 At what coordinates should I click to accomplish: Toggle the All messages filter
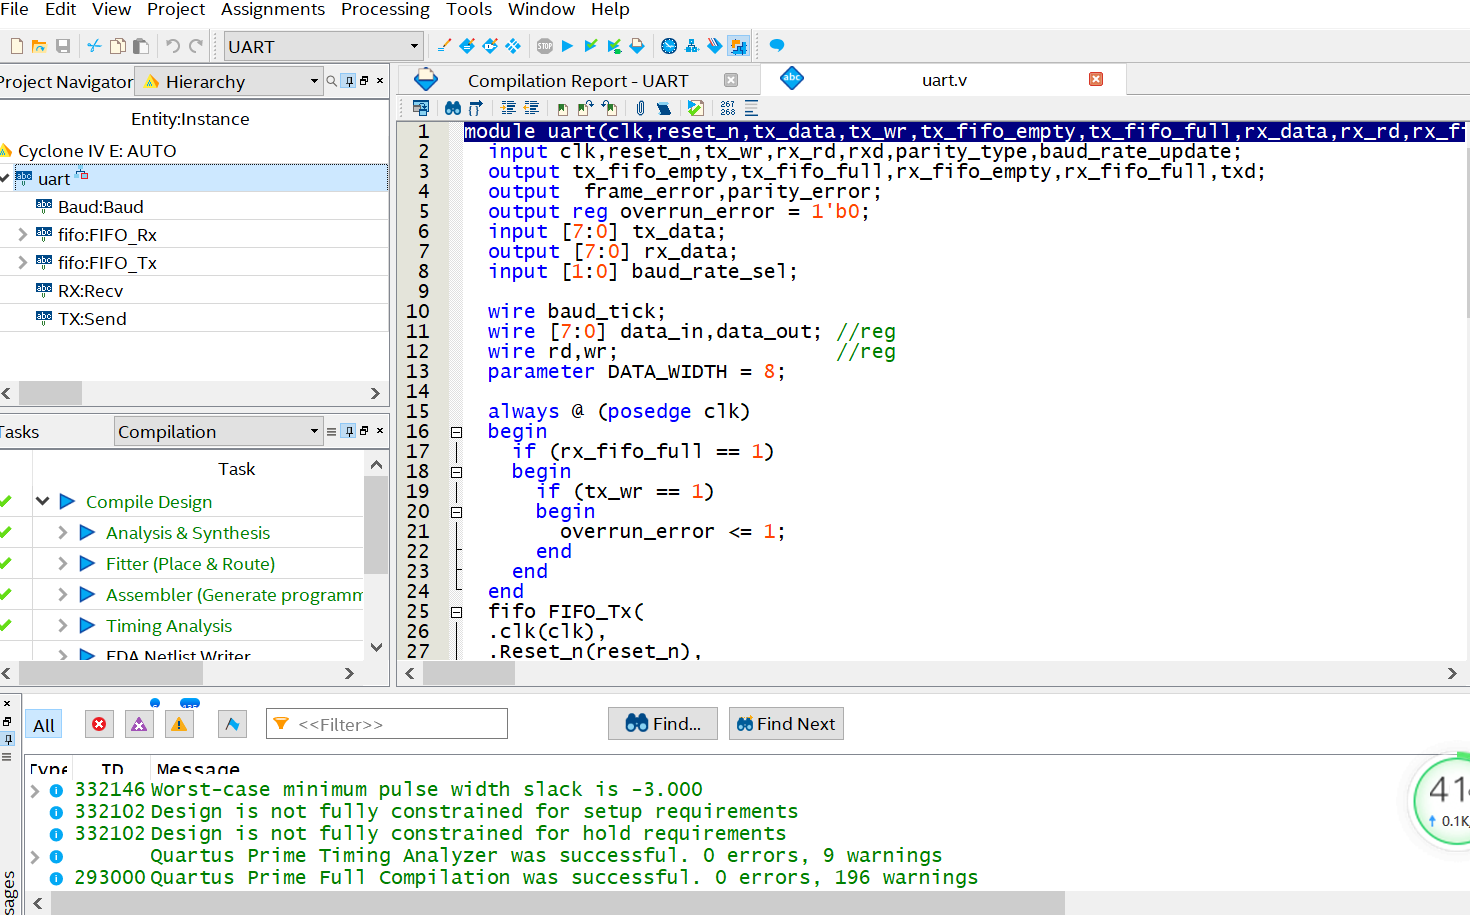pyautogui.click(x=44, y=725)
